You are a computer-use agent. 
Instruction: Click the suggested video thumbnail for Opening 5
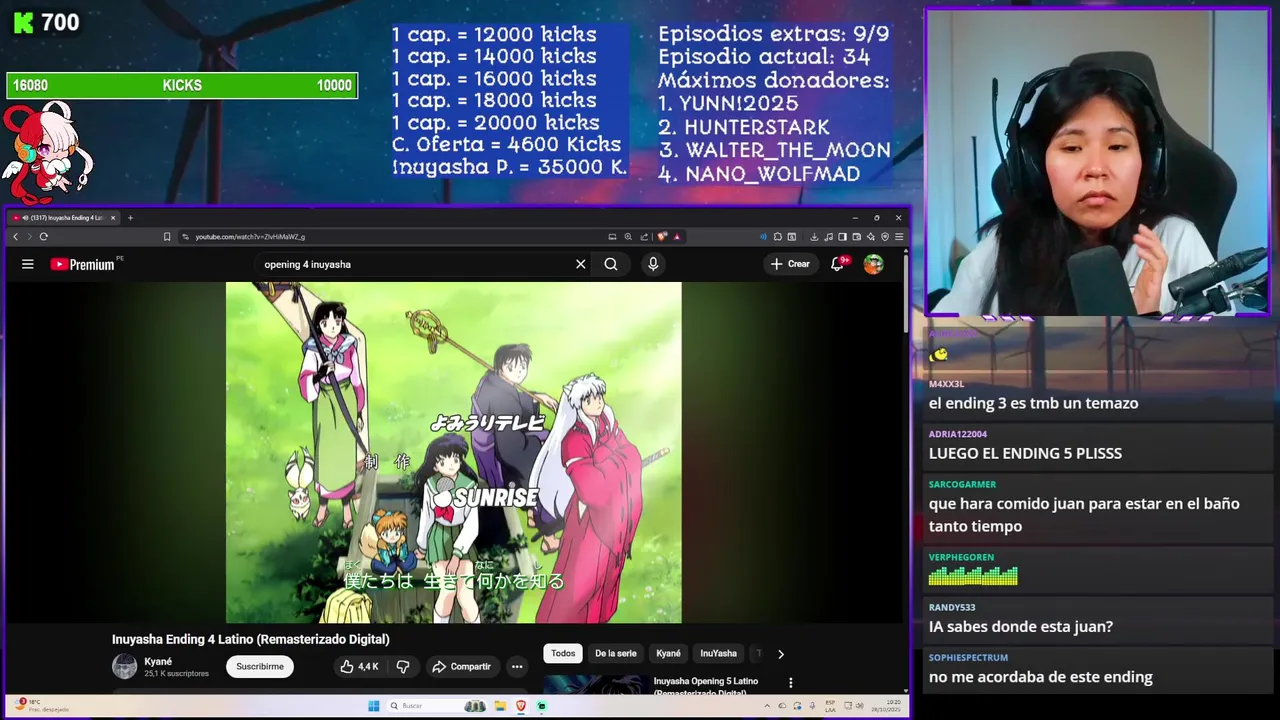pyautogui.click(x=594, y=686)
